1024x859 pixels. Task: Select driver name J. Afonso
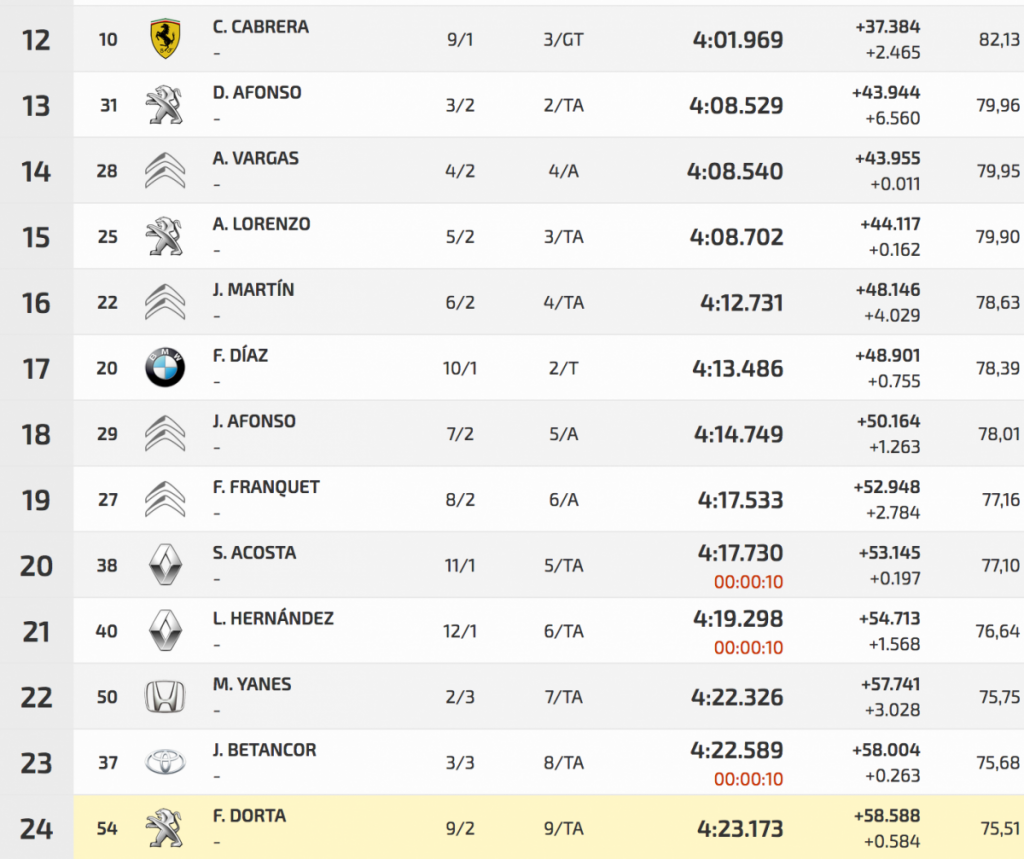[254, 421]
